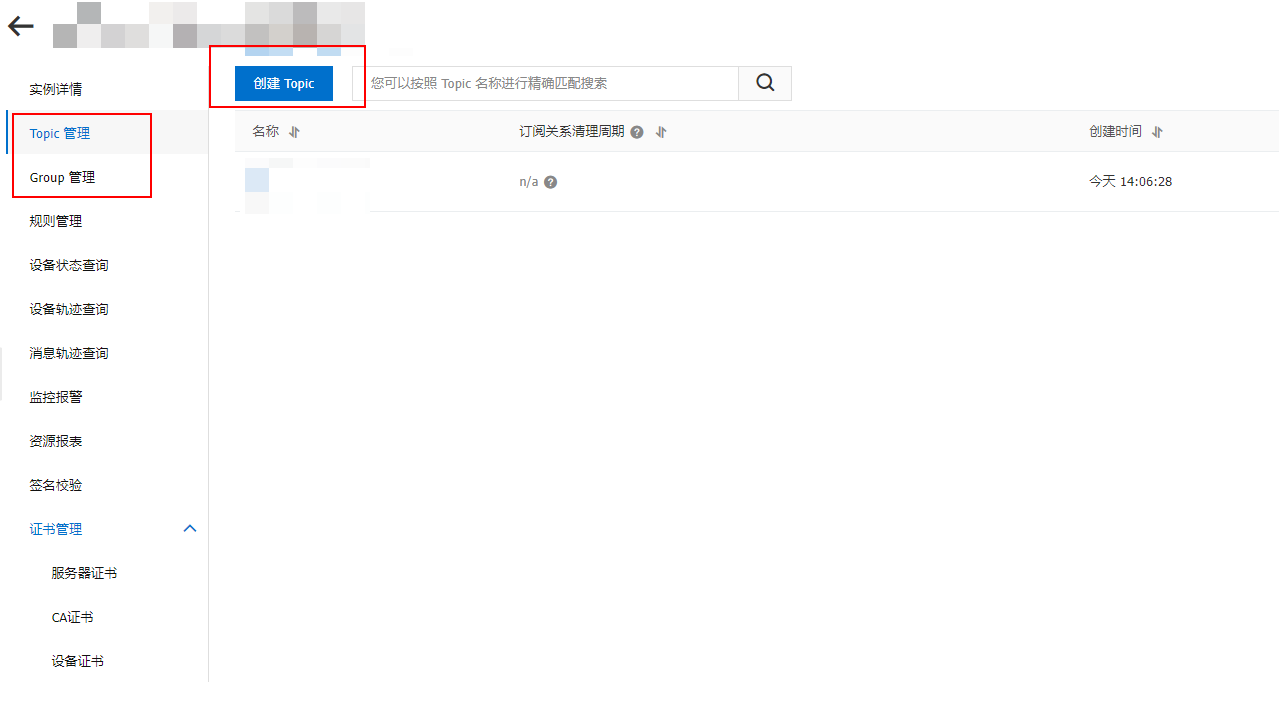This screenshot has height=716, width=1279.
Task: Sort by 创建时间 column icon
Action: tap(1157, 132)
